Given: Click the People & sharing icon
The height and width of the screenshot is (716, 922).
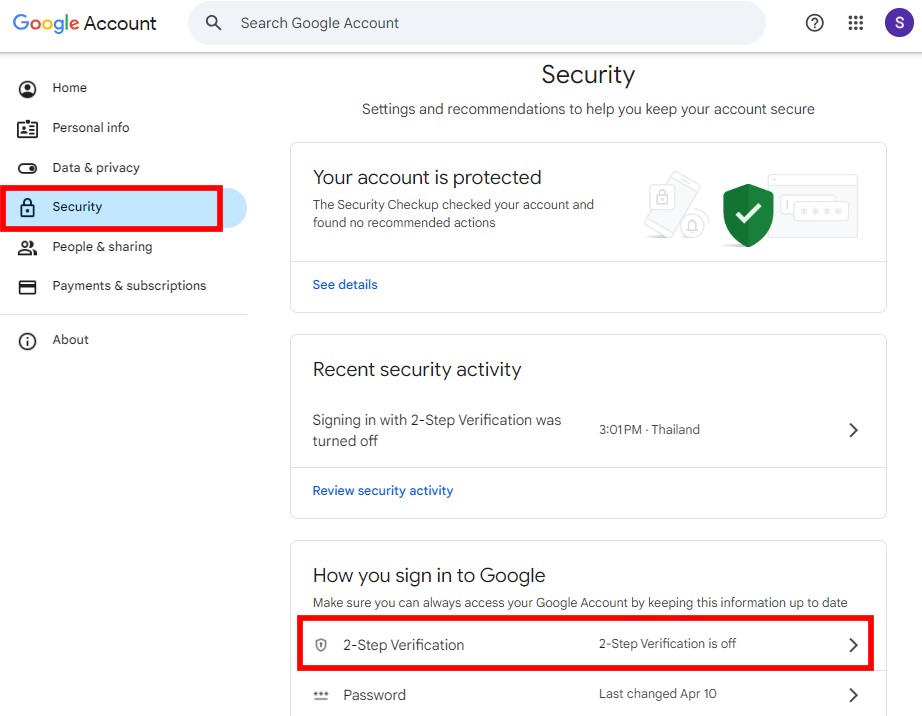Looking at the screenshot, I should click(28, 247).
